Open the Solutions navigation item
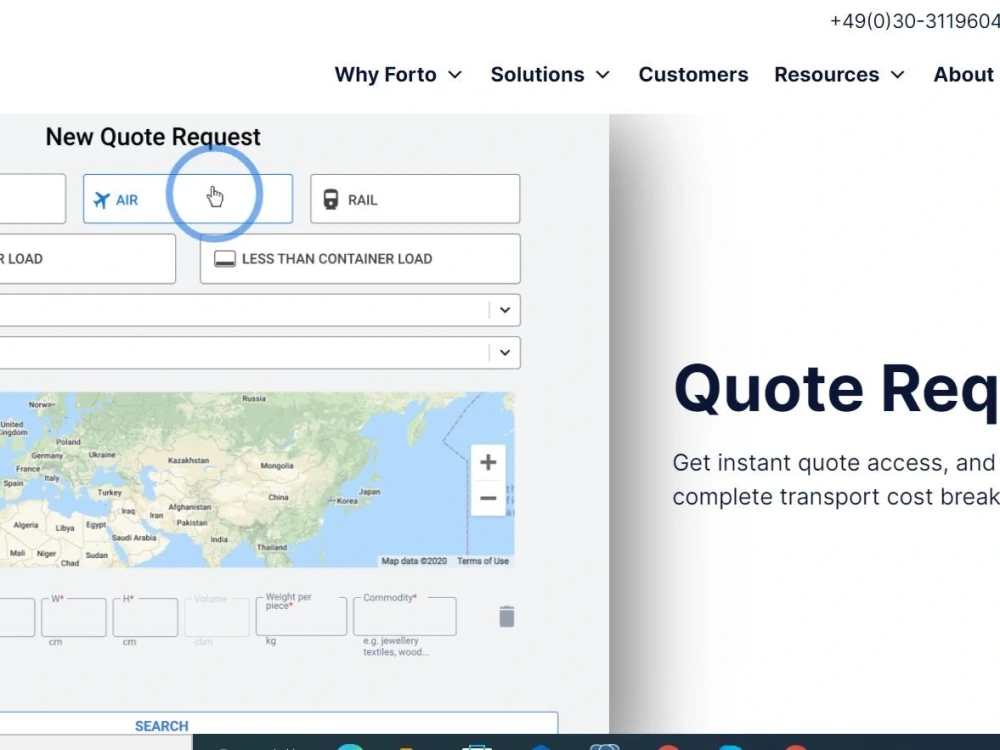Viewport: 1000px width, 750px height. 538,75
